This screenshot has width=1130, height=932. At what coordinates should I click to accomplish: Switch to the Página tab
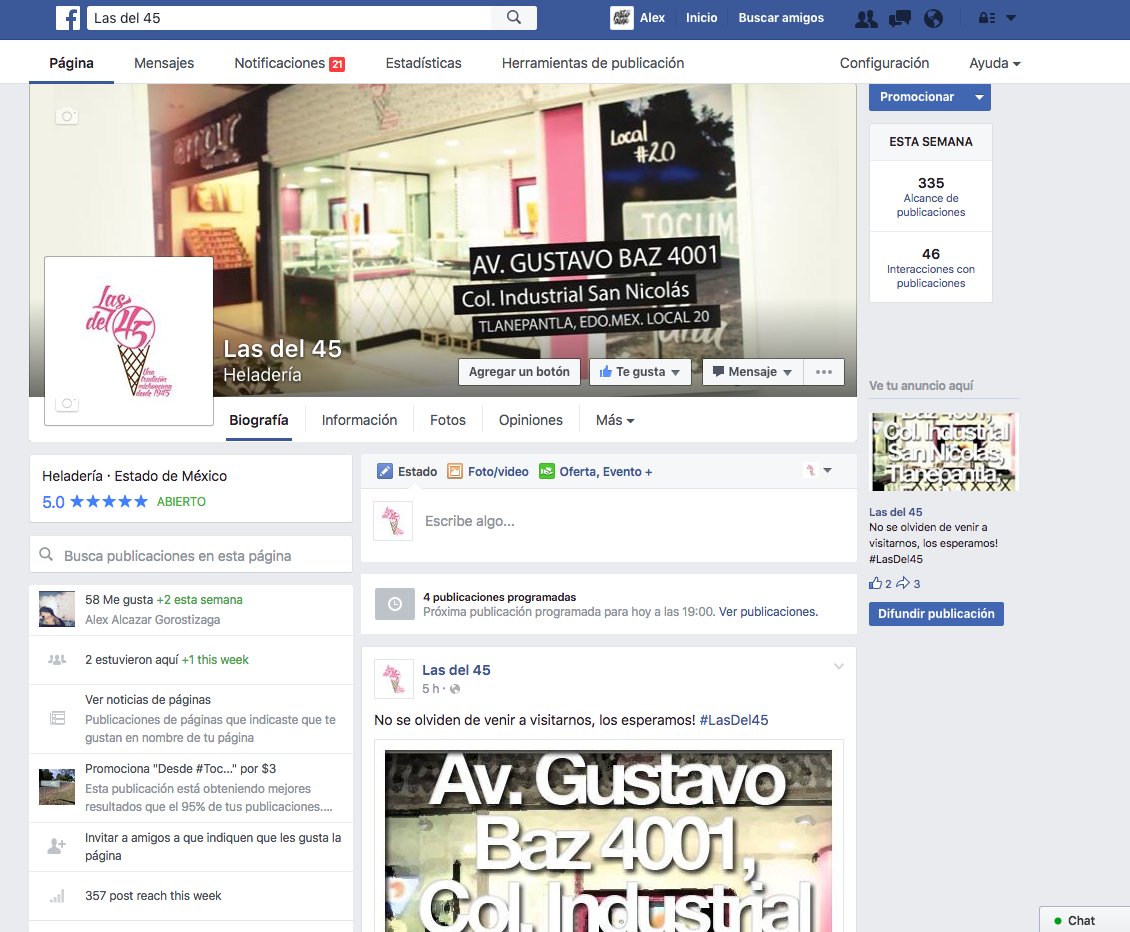point(71,63)
